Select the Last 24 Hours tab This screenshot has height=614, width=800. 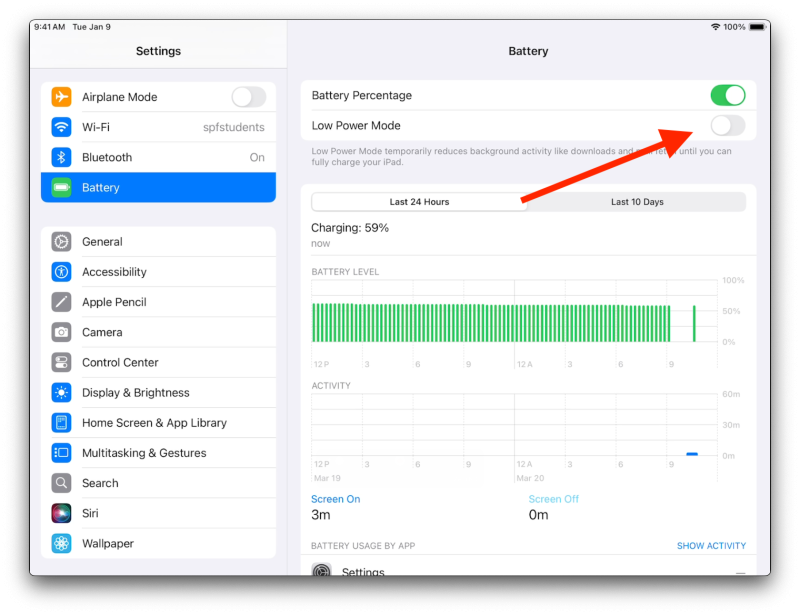pyautogui.click(x=420, y=201)
